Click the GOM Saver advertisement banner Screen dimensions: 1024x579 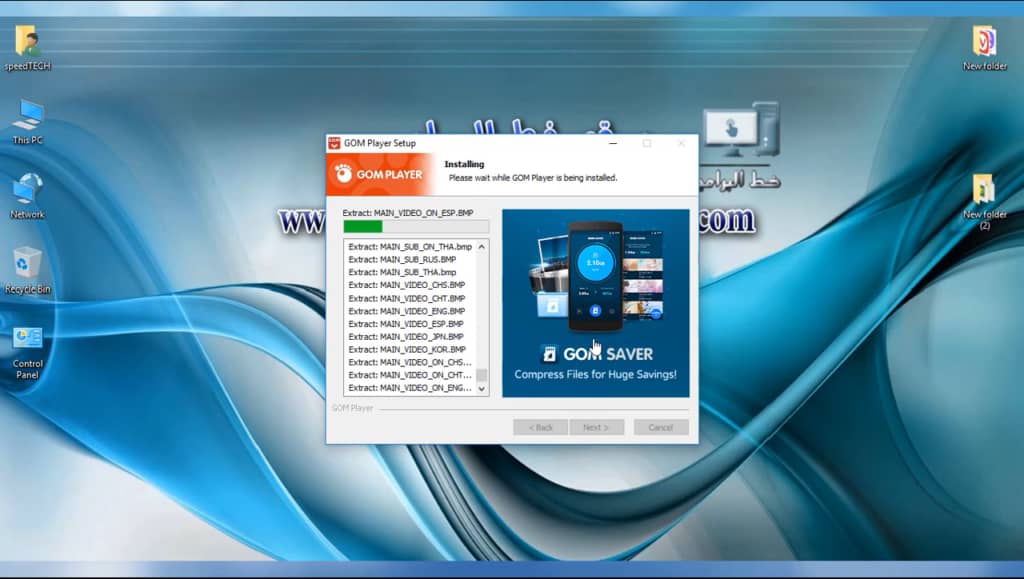595,302
